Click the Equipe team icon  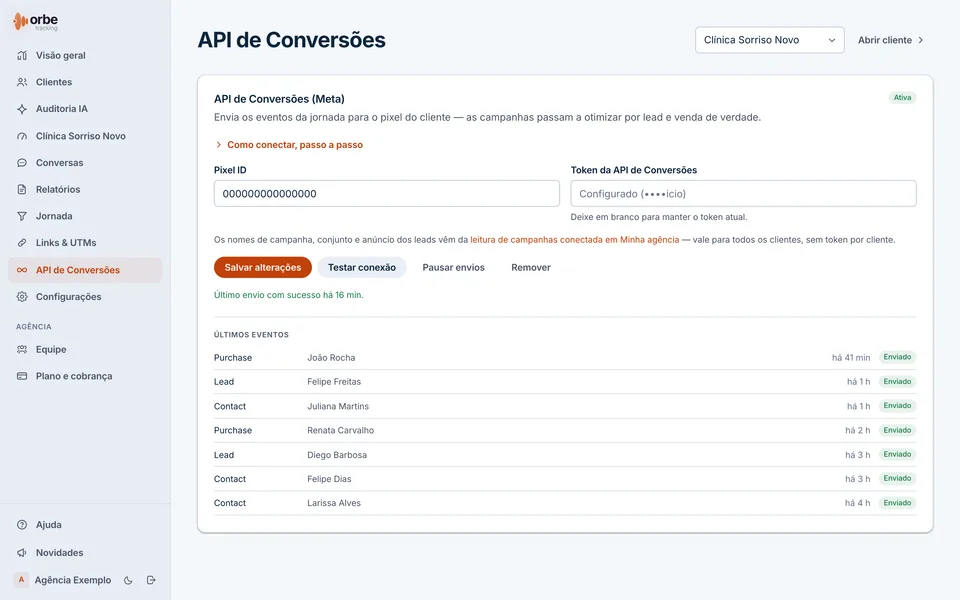point(22,350)
